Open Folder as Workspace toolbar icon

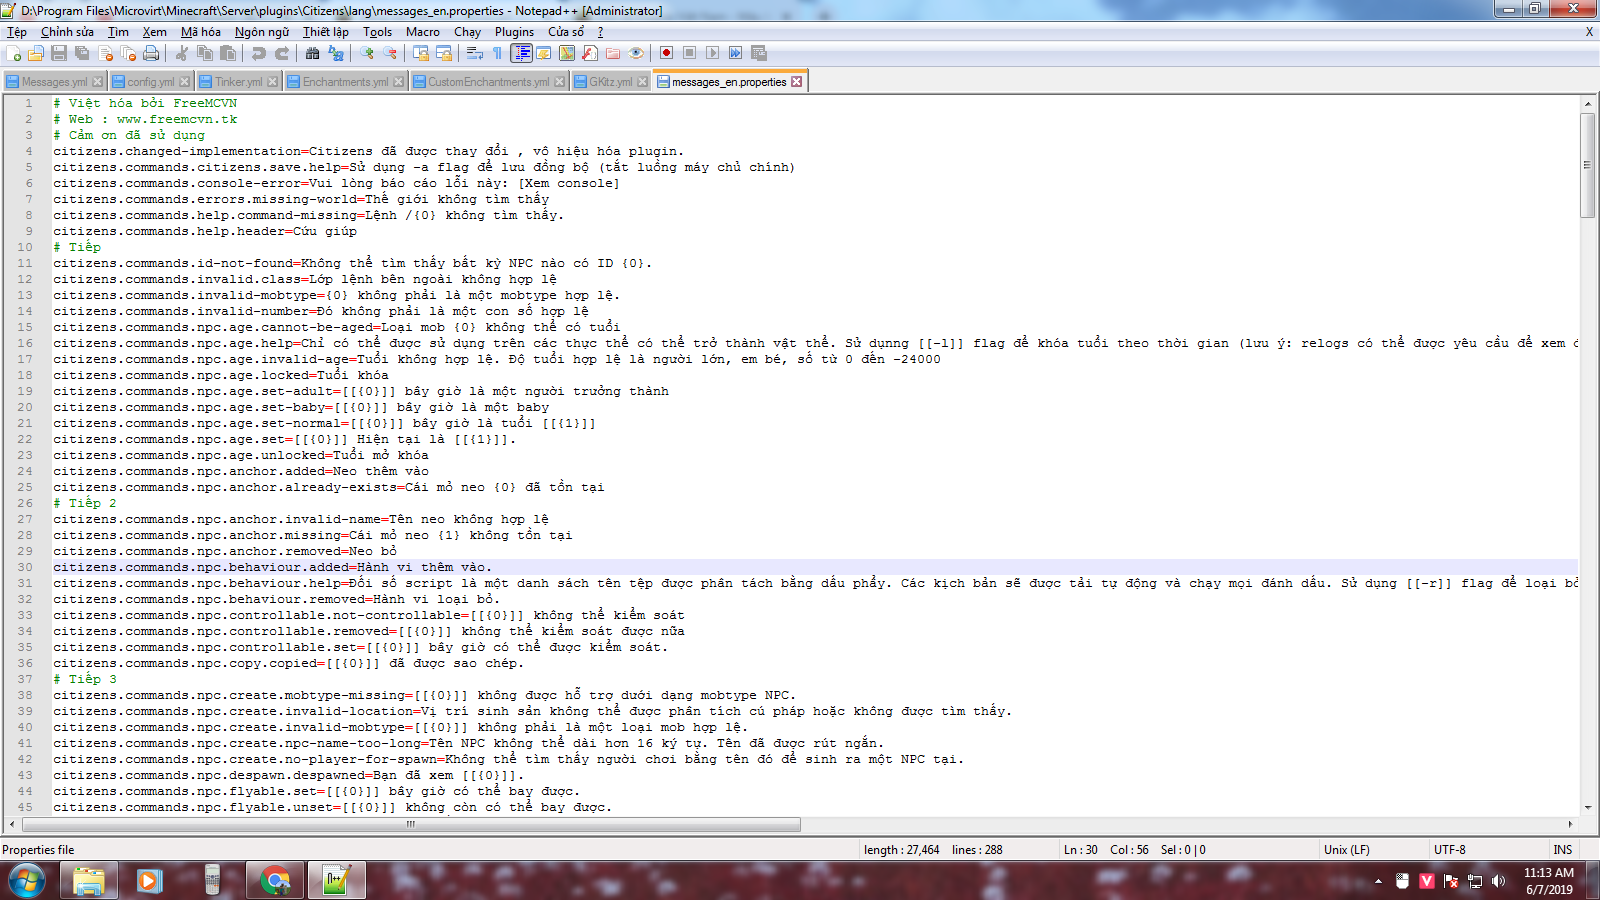pos(613,53)
